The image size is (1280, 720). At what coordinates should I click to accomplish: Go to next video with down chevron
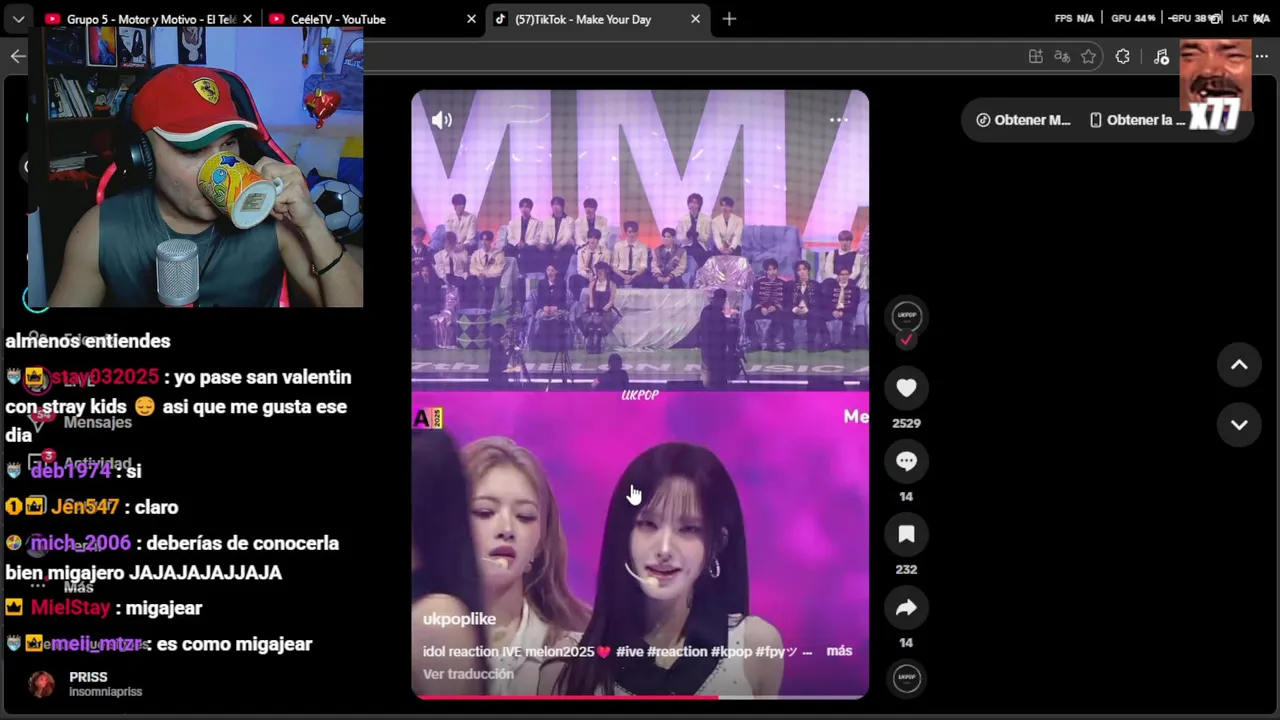(x=1239, y=425)
